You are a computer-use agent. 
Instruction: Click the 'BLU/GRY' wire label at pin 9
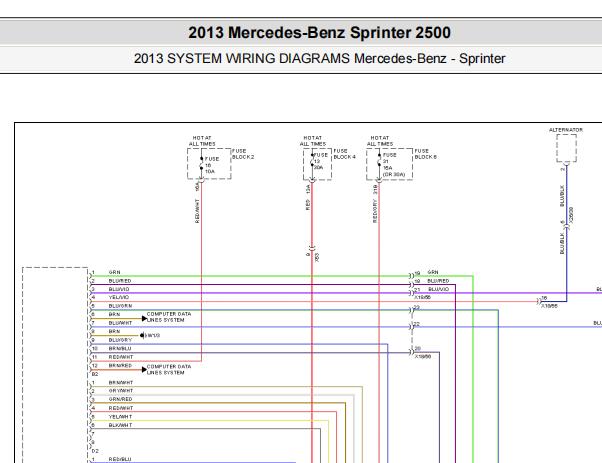[x=120, y=340]
